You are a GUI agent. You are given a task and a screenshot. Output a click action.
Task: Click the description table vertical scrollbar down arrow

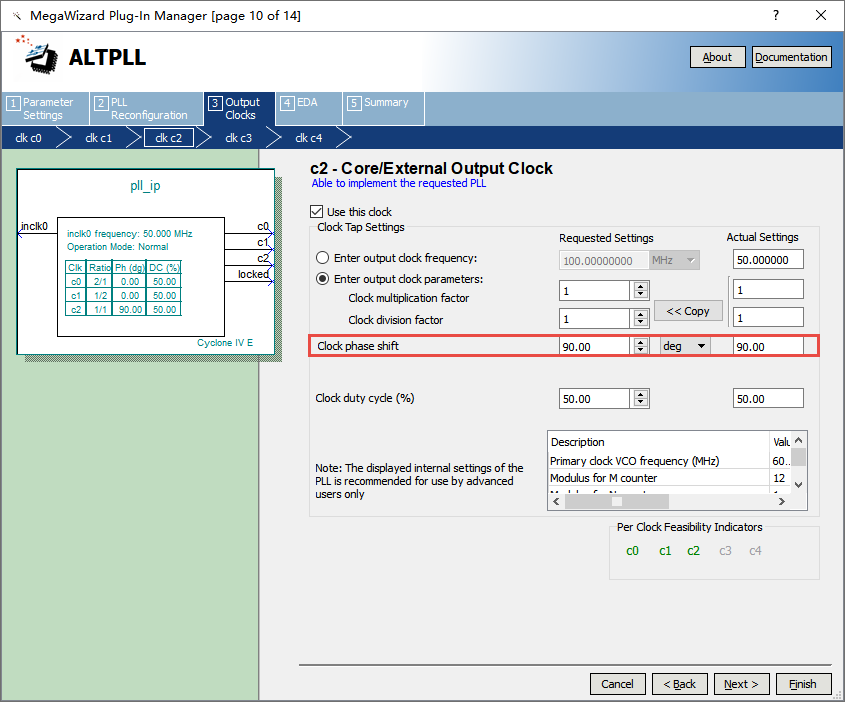click(x=799, y=484)
